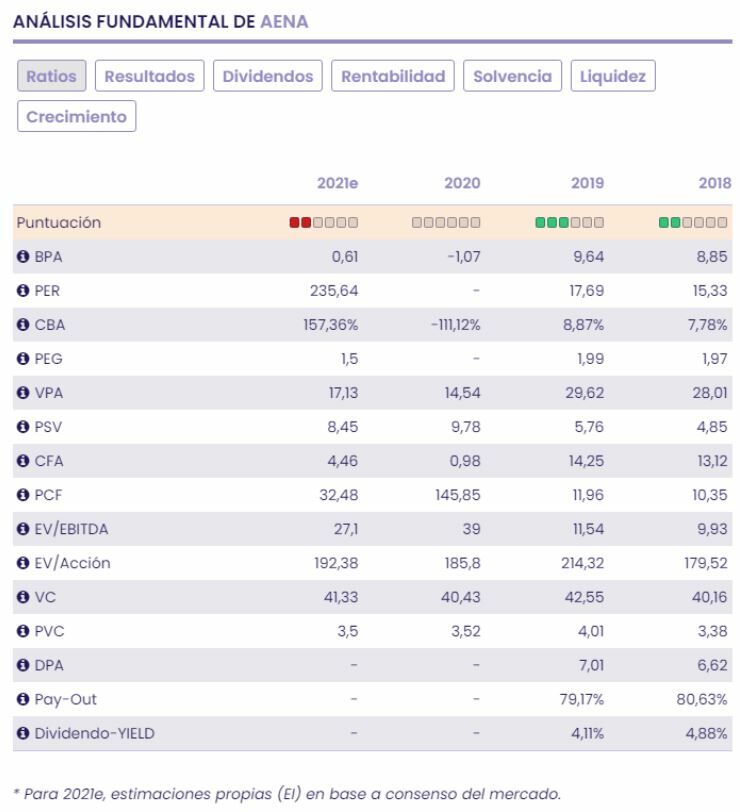The width and height of the screenshot is (740, 812).
Task: Open the Crecimiento tab
Action: [x=77, y=116]
